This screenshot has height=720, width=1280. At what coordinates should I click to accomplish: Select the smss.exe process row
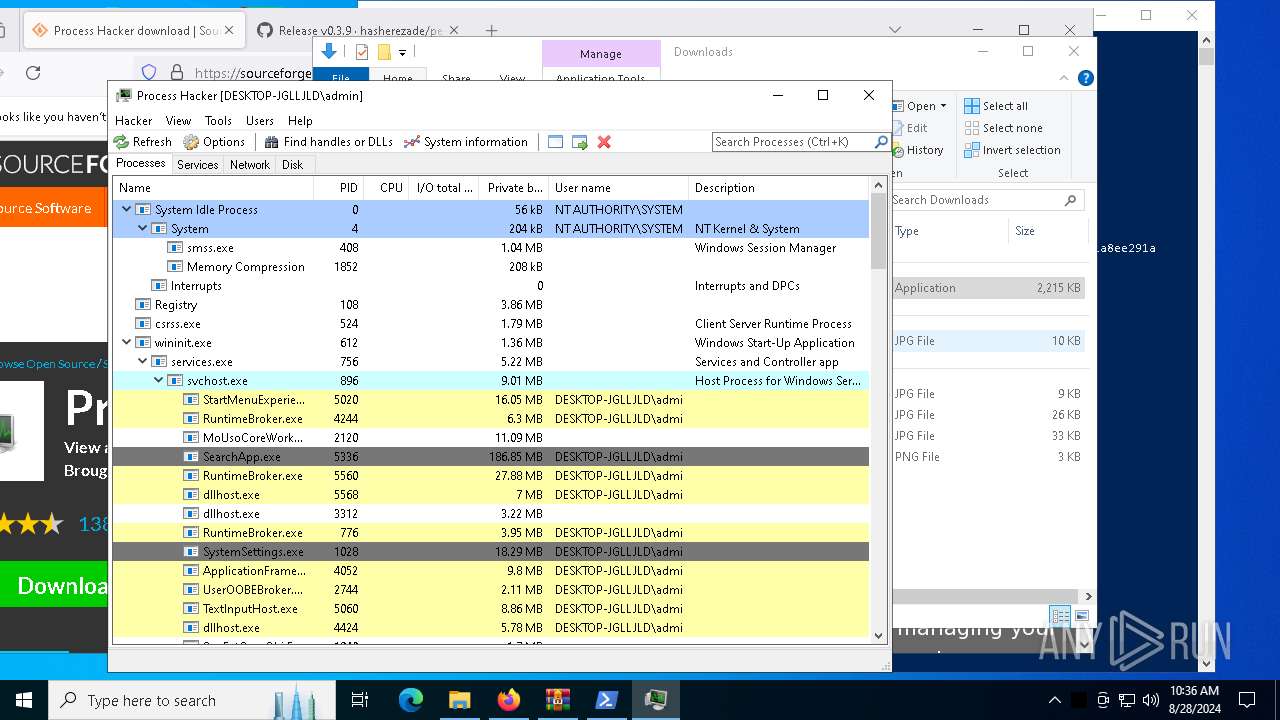point(491,248)
